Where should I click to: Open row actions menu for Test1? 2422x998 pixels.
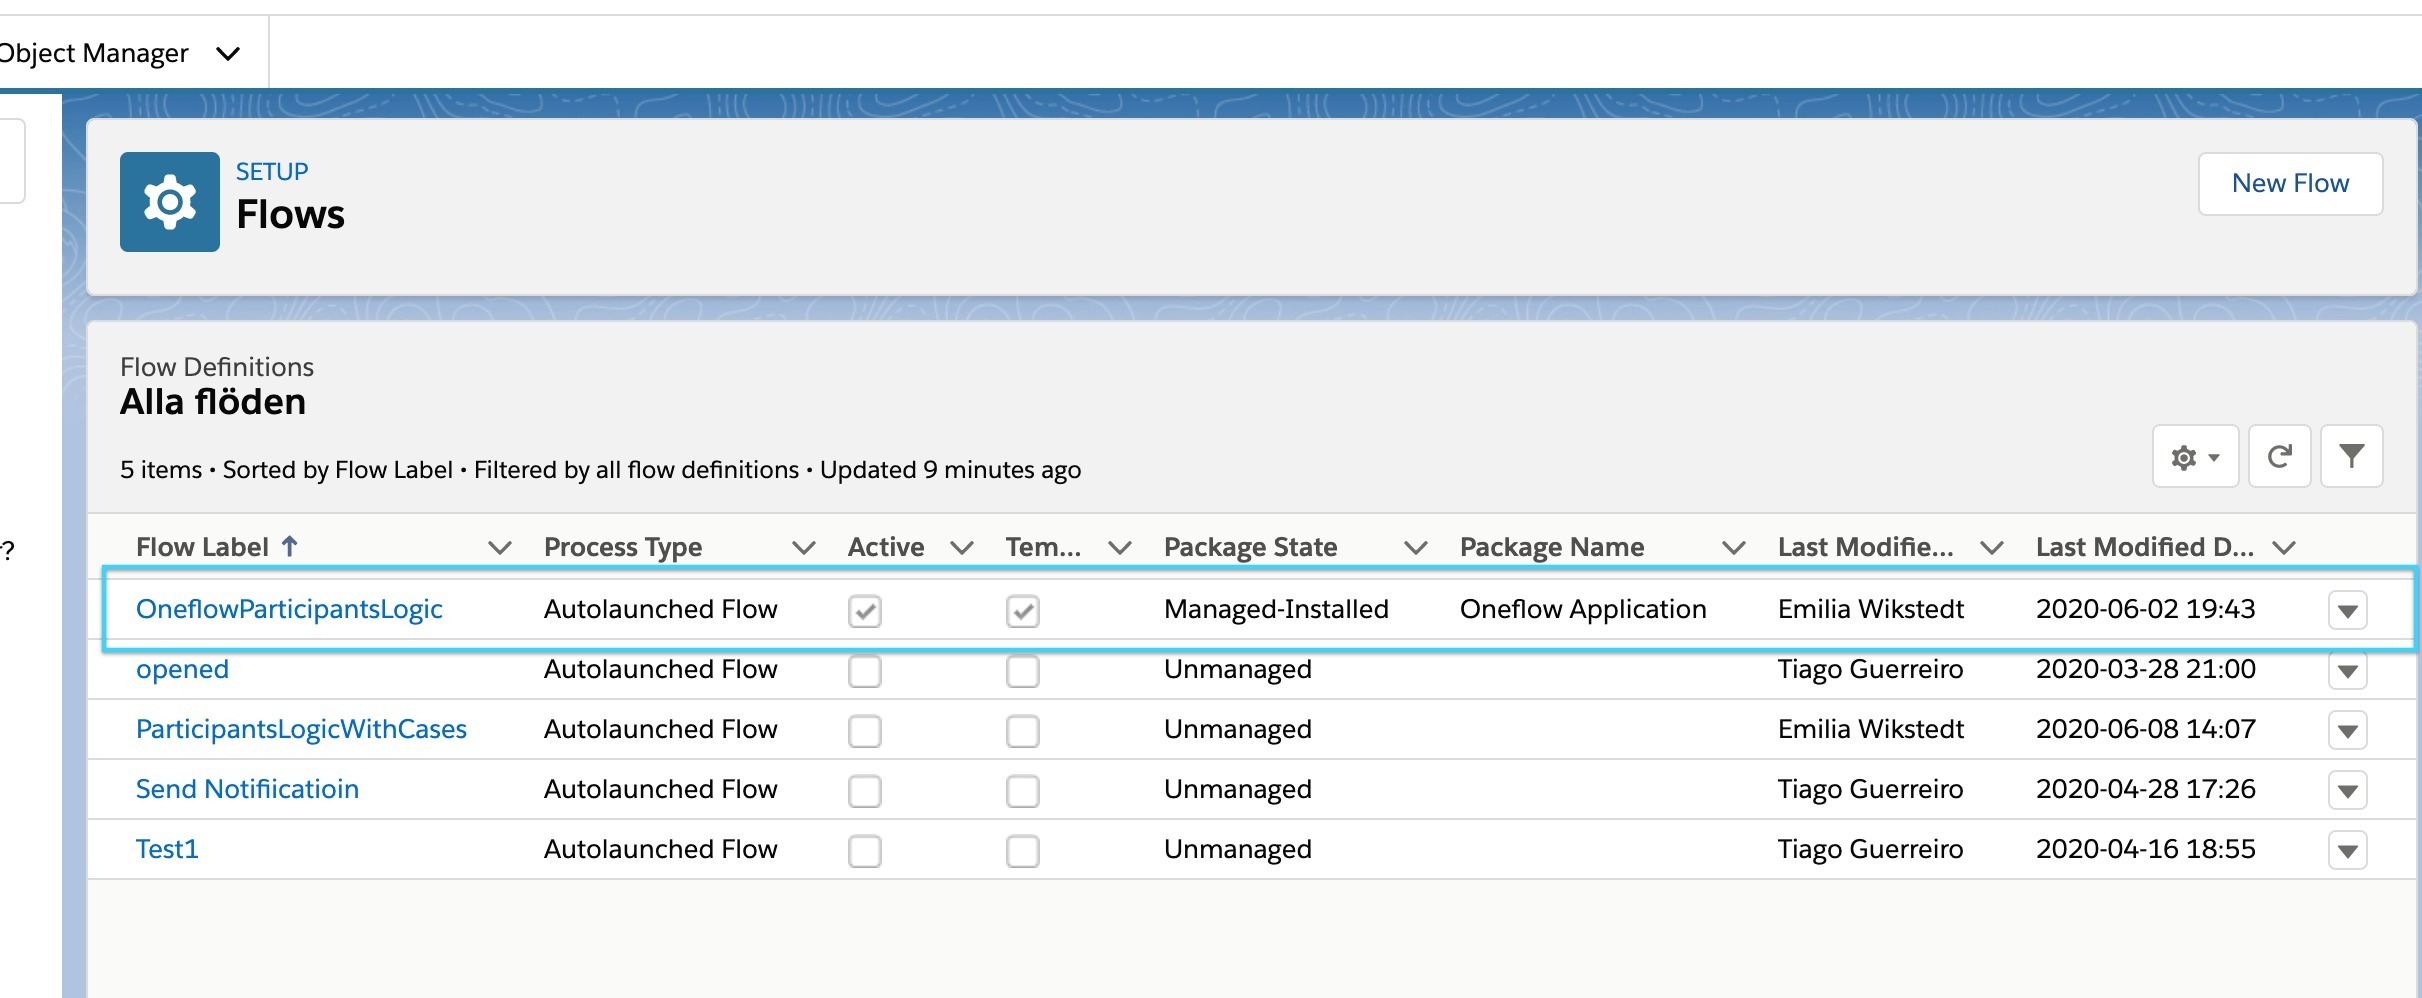click(2347, 850)
